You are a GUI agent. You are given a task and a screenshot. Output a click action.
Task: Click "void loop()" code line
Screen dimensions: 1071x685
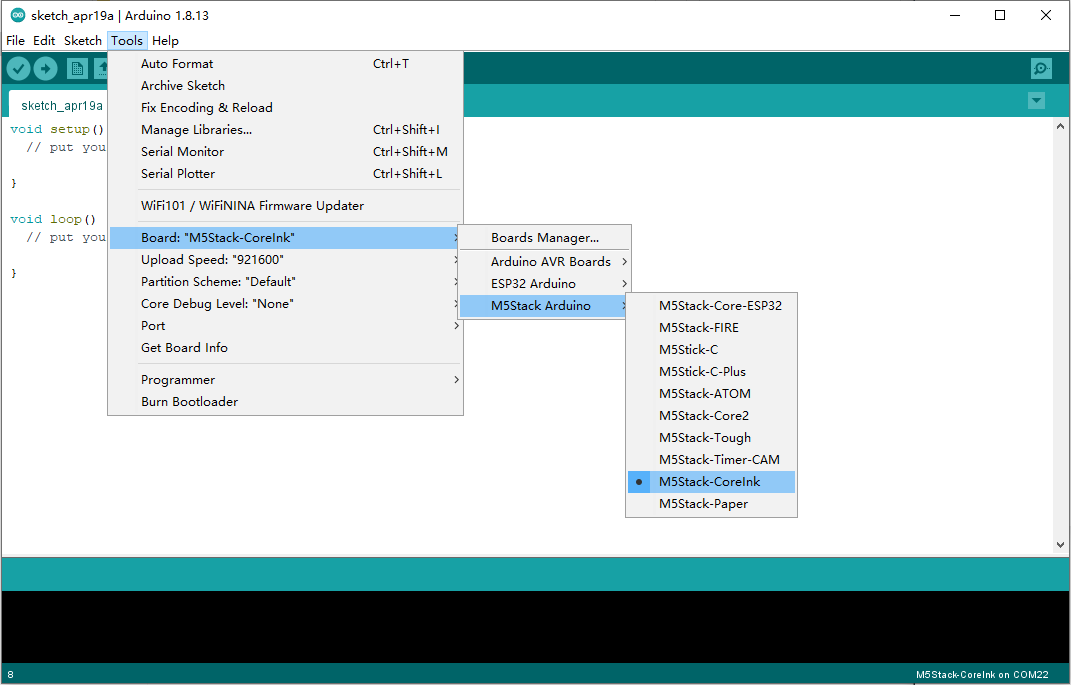pyautogui.click(x=53, y=219)
